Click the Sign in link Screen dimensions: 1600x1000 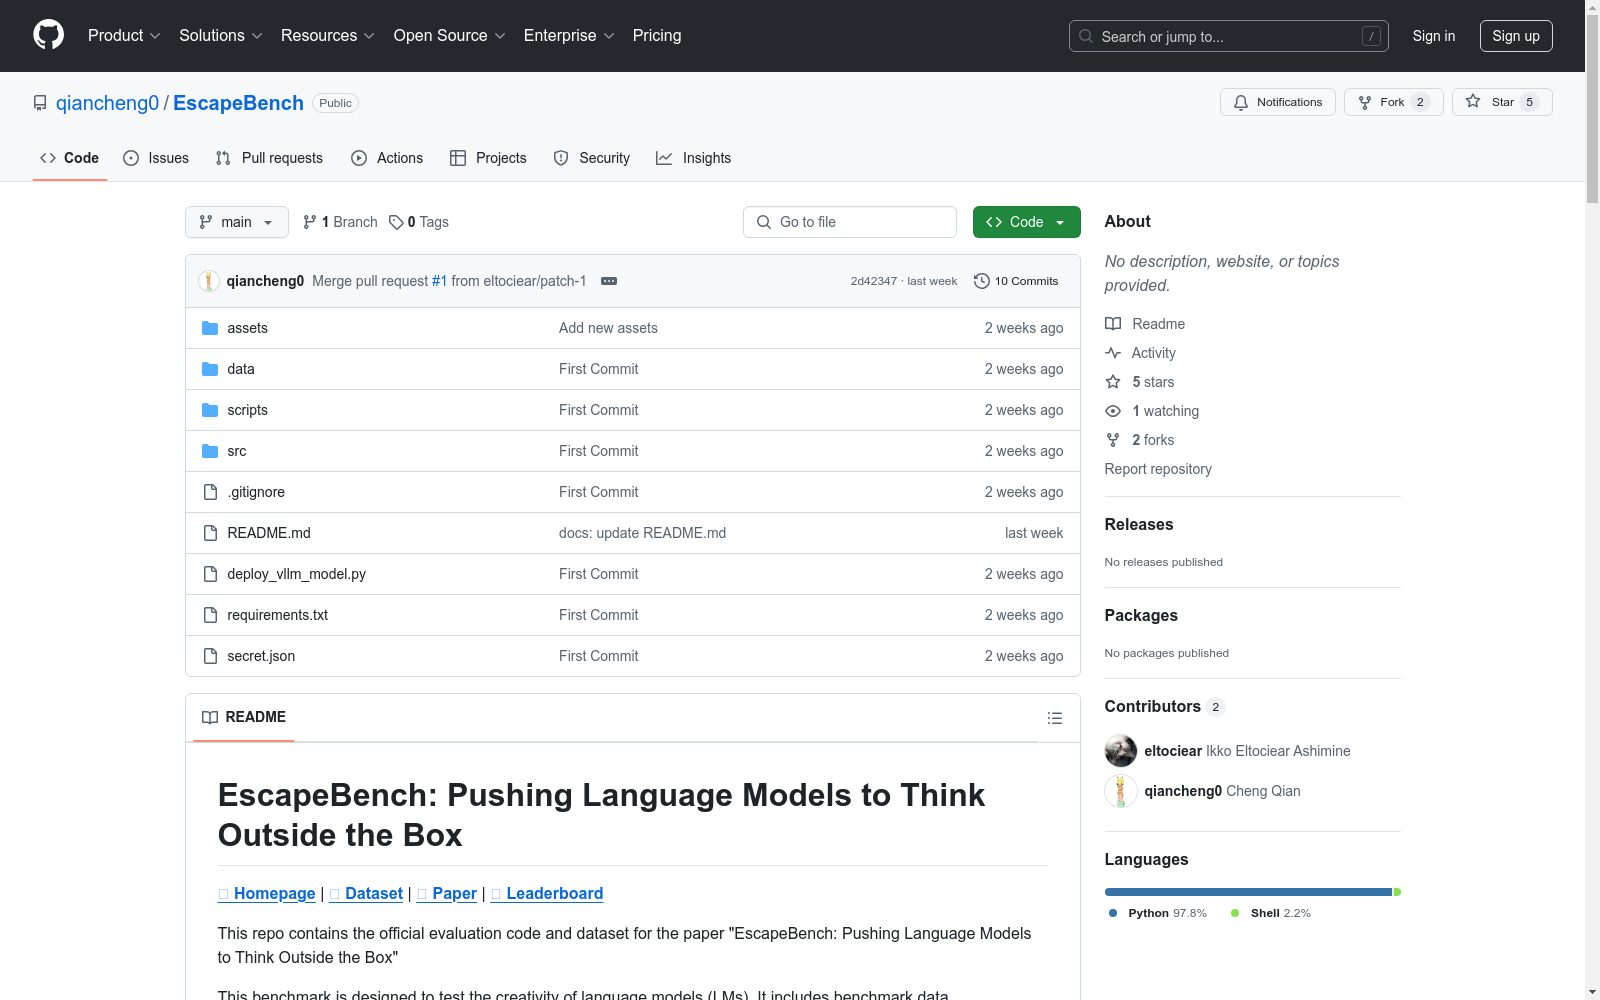point(1434,36)
